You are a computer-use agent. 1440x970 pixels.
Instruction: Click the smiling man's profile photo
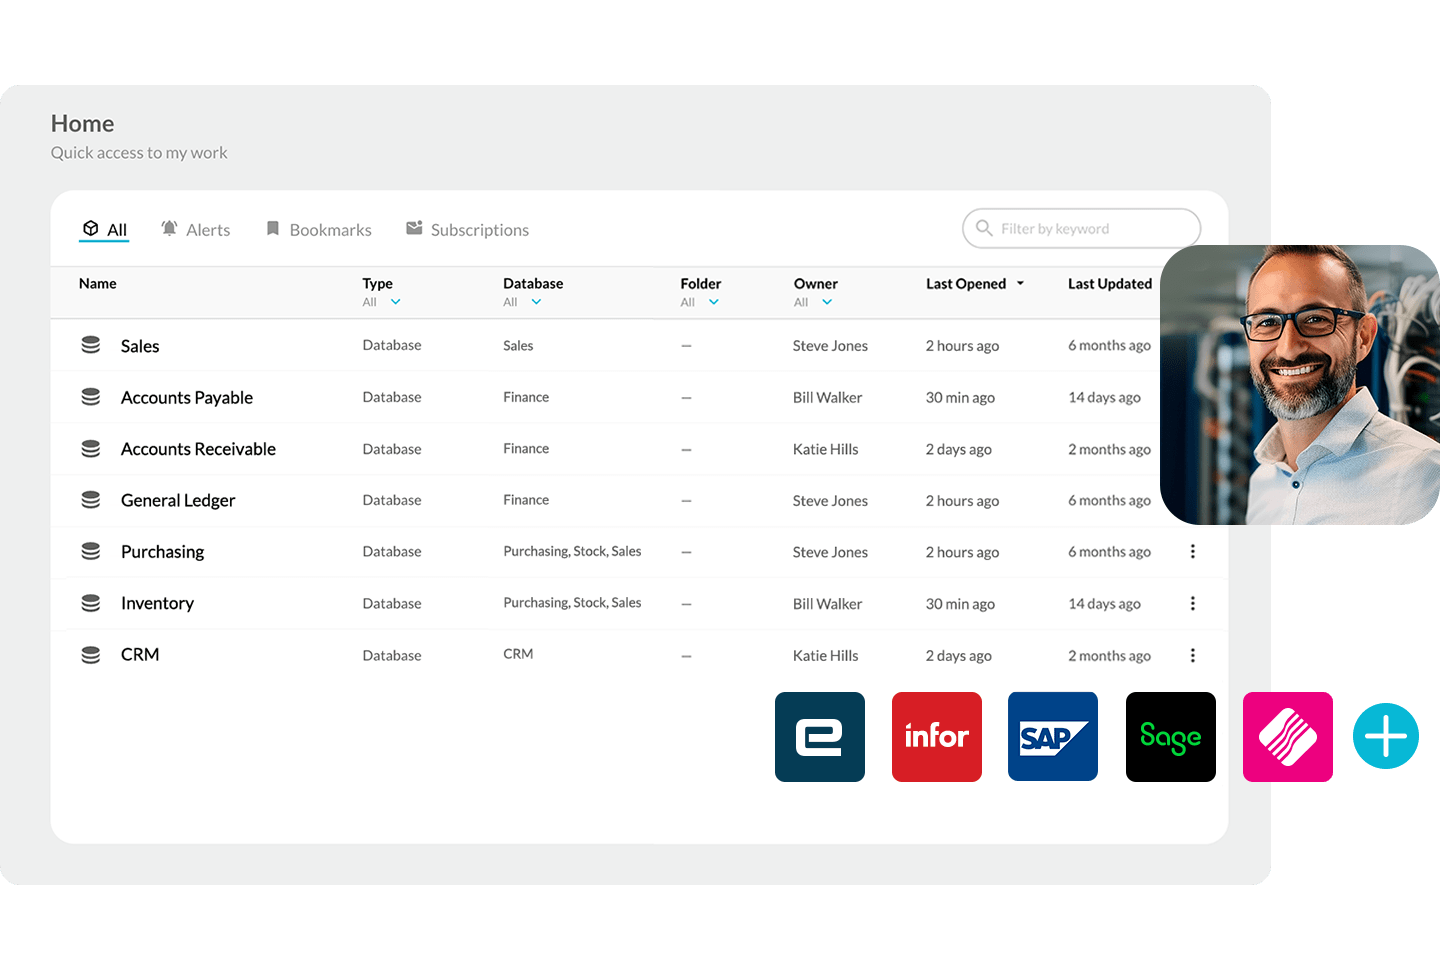pos(1300,385)
